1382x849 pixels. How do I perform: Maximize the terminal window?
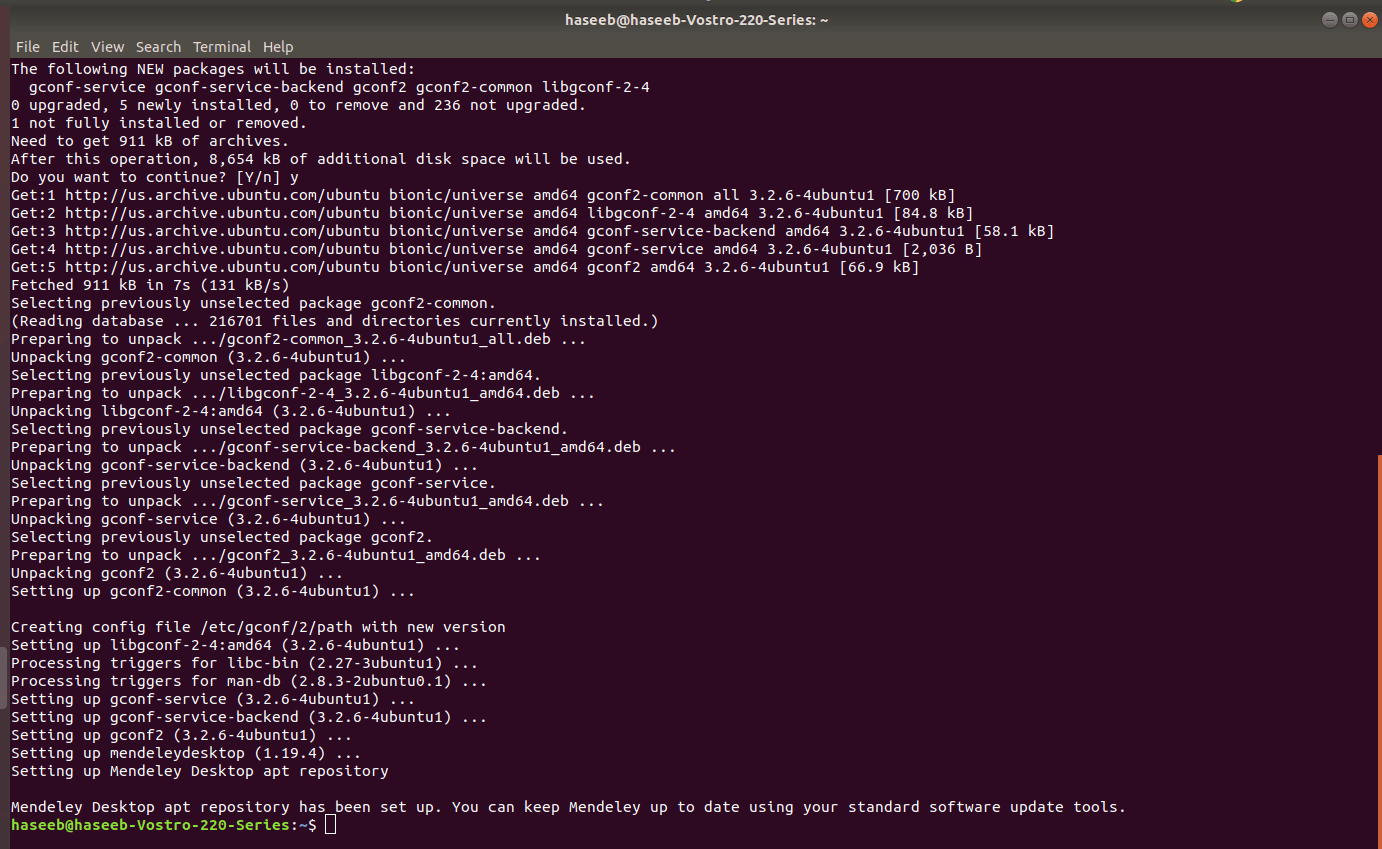pos(1348,19)
